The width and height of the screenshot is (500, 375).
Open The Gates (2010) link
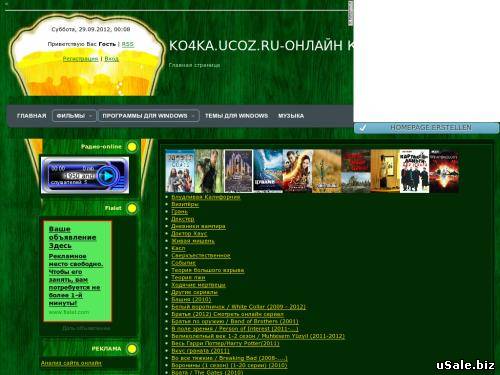[207, 372]
